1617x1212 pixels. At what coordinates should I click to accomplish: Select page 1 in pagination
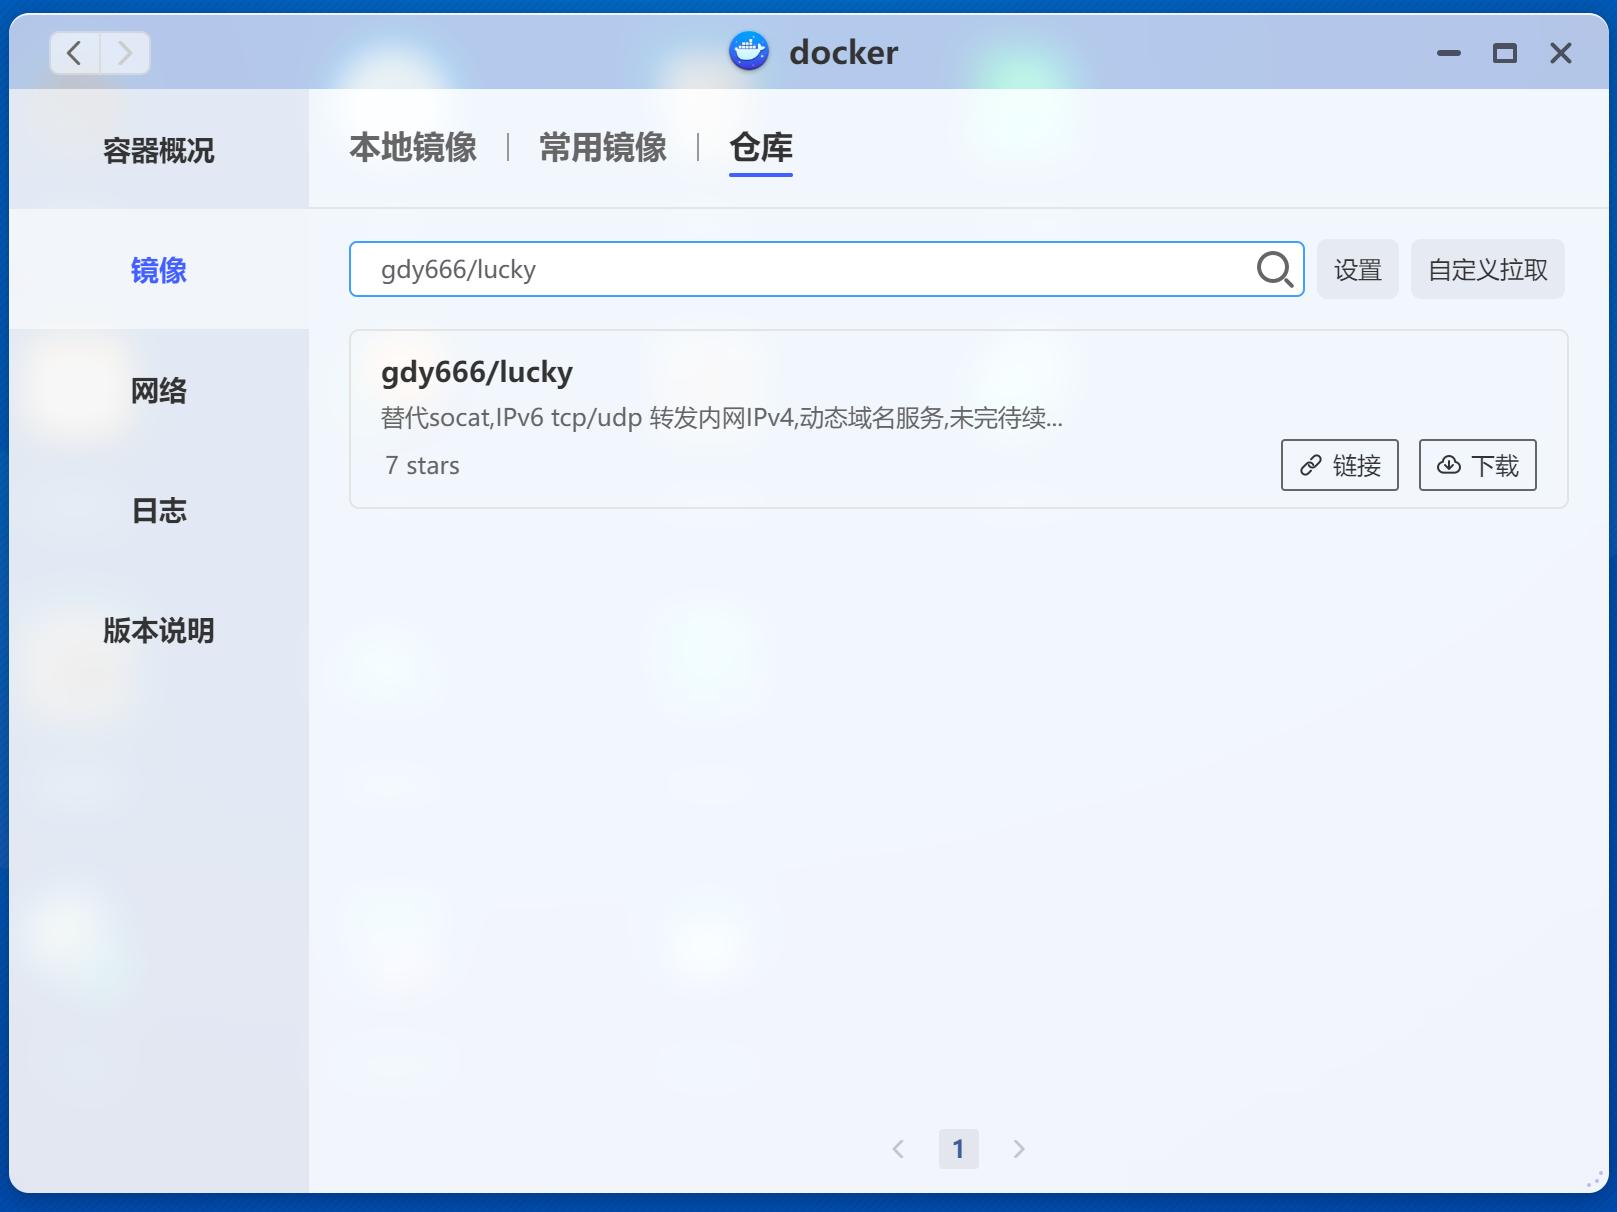pos(958,1149)
